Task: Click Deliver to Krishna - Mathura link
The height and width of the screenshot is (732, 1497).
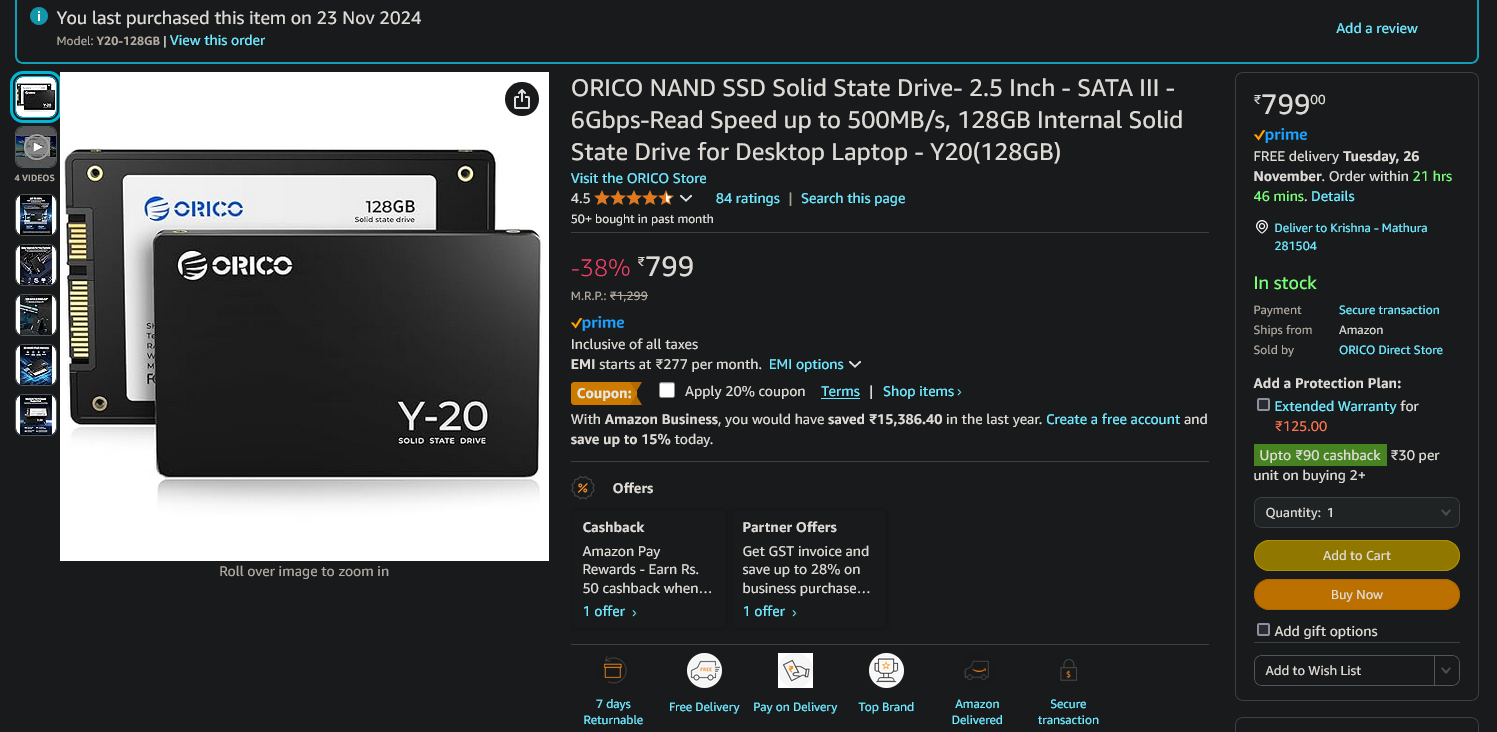Action: coord(1350,236)
